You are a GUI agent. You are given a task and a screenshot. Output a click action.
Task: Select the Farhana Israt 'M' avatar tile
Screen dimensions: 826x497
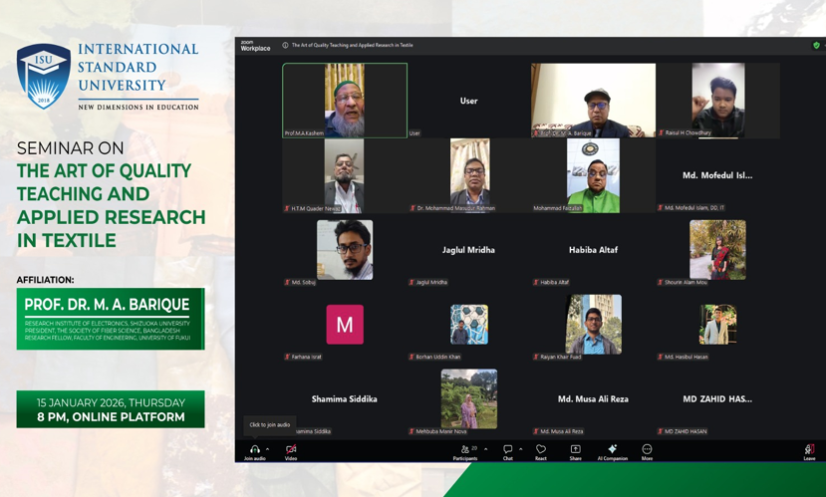pos(345,324)
